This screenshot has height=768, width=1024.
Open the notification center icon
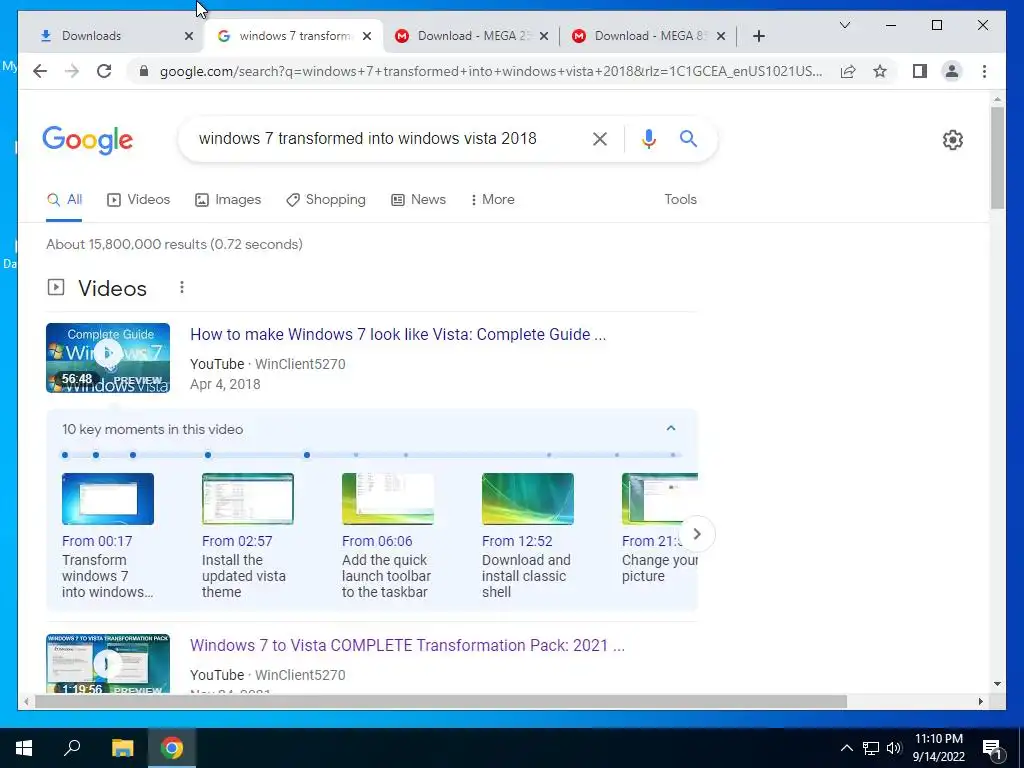coord(993,748)
